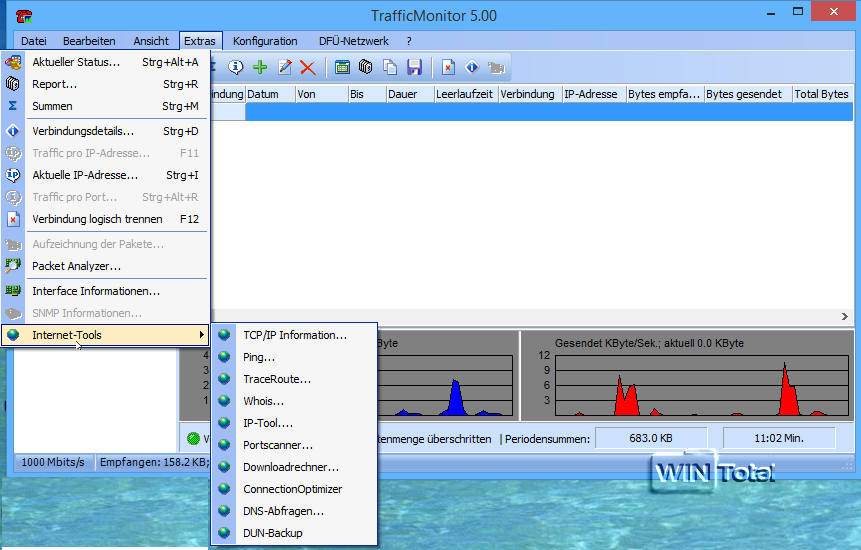
Task: Choose Packet Analyzer... in Extras menu
Action: pyautogui.click(x=76, y=266)
